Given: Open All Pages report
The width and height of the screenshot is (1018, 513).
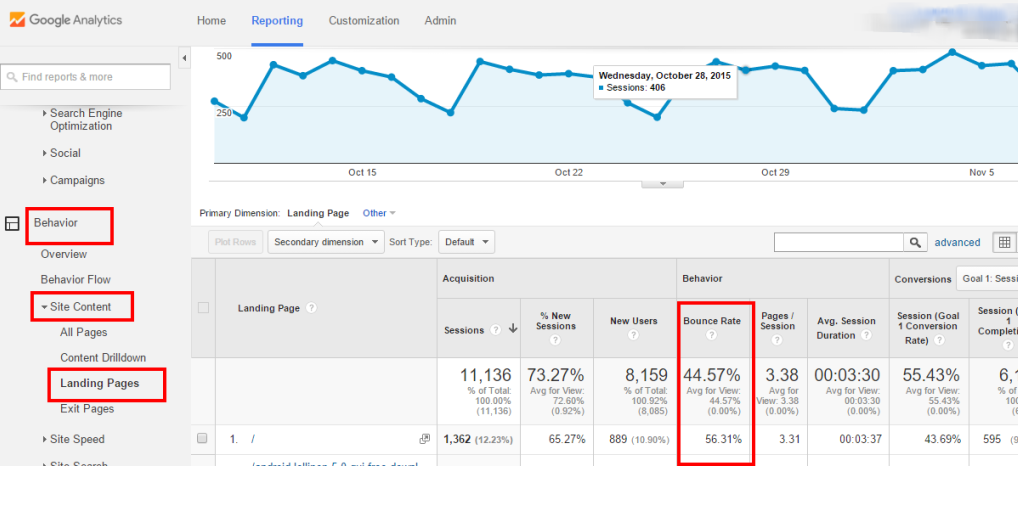Looking at the screenshot, I should click(84, 332).
